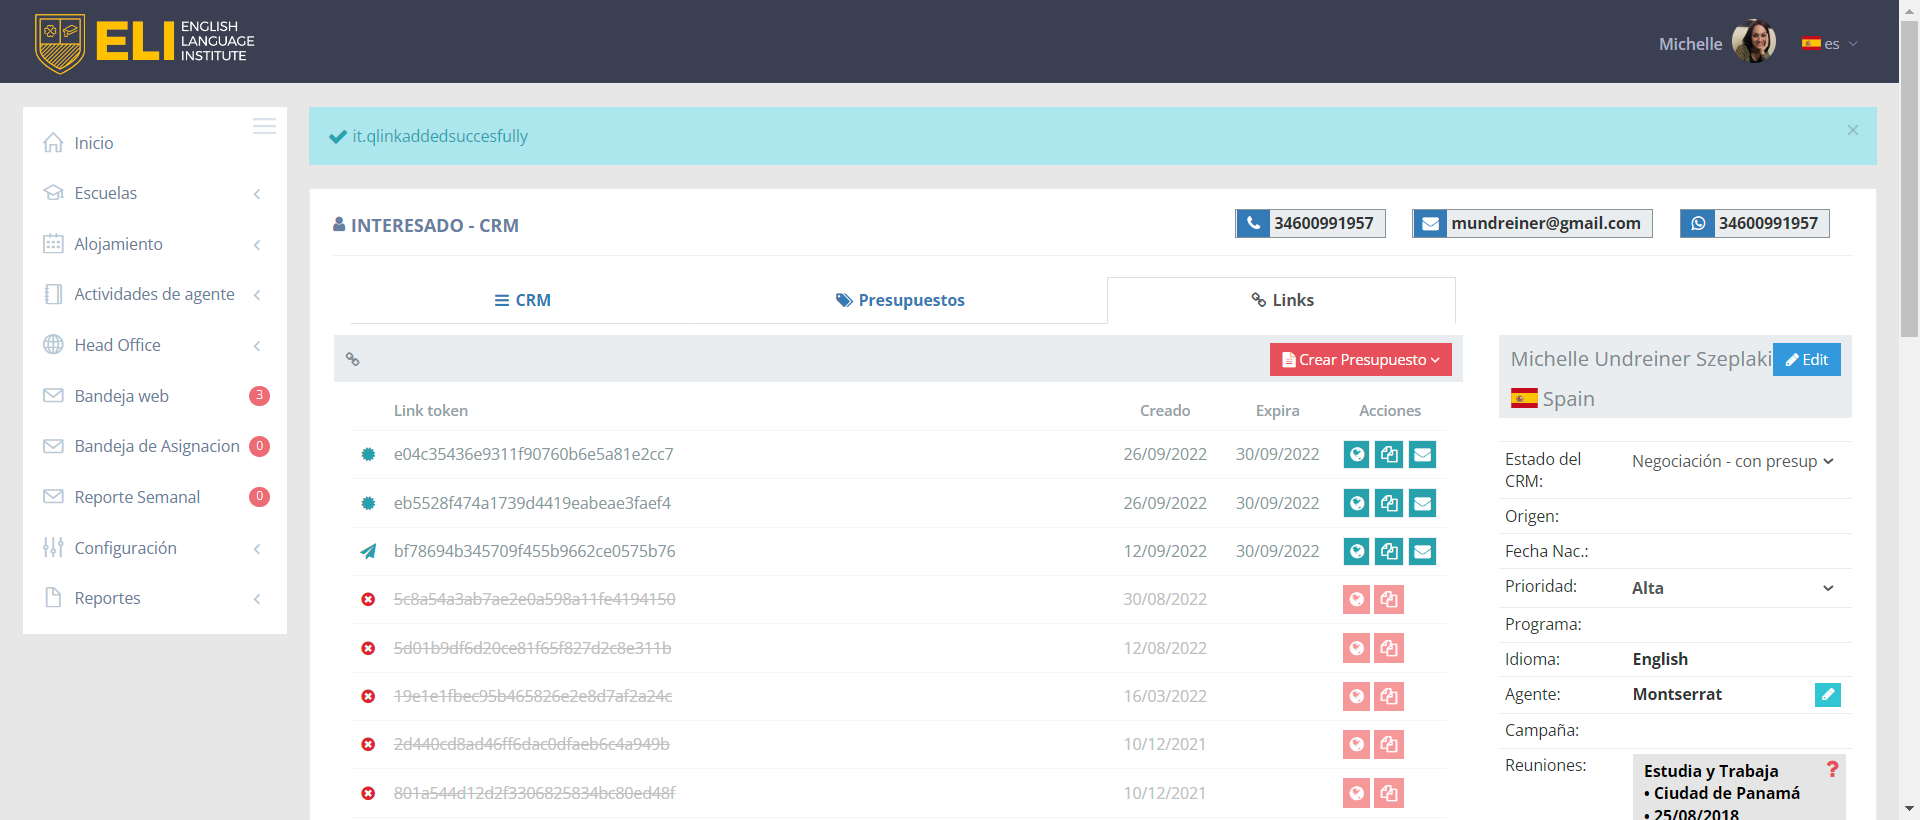Image resolution: width=1920 pixels, height=820 pixels.
Task: Click the mundreiner@gmail.com email button
Action: coord(1532,223)
